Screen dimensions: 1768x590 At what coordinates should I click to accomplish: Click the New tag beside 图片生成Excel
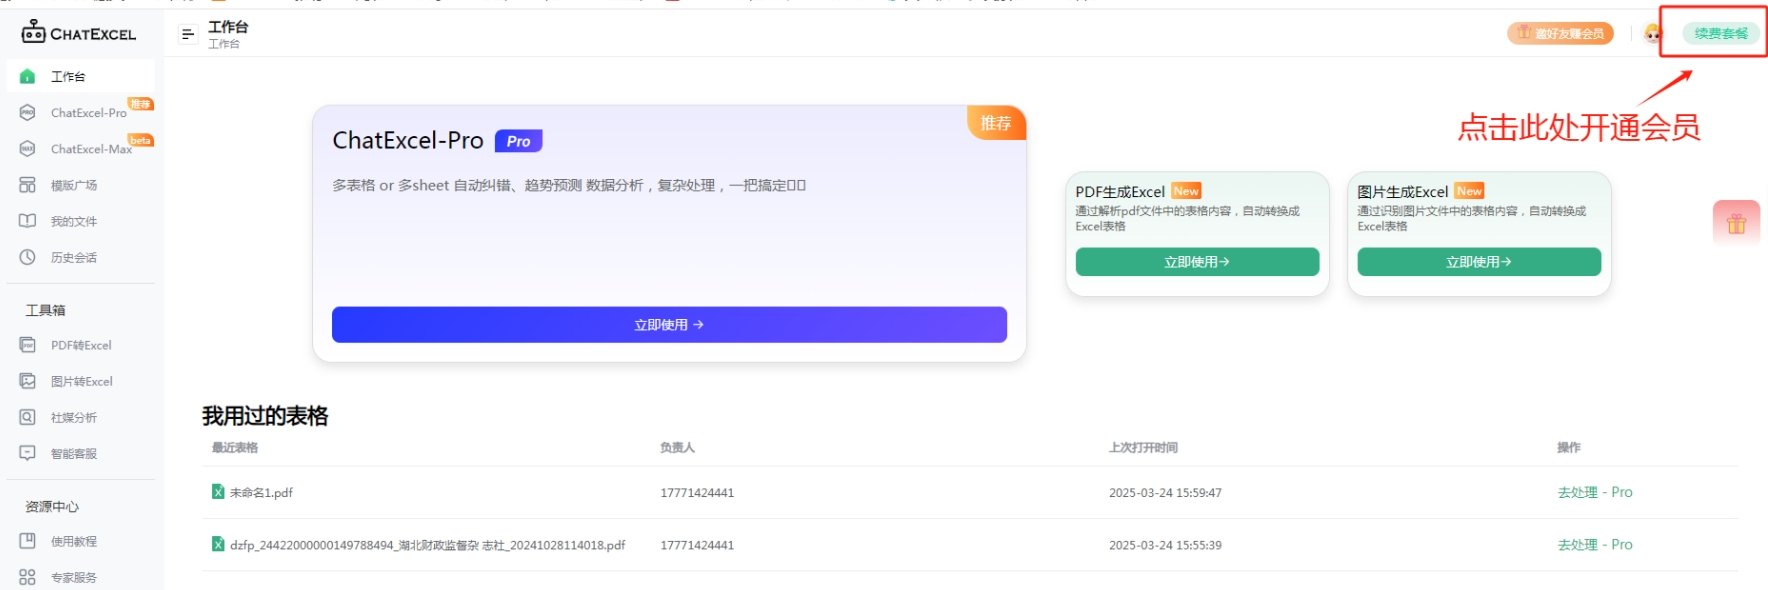(x=1469, y=191)
